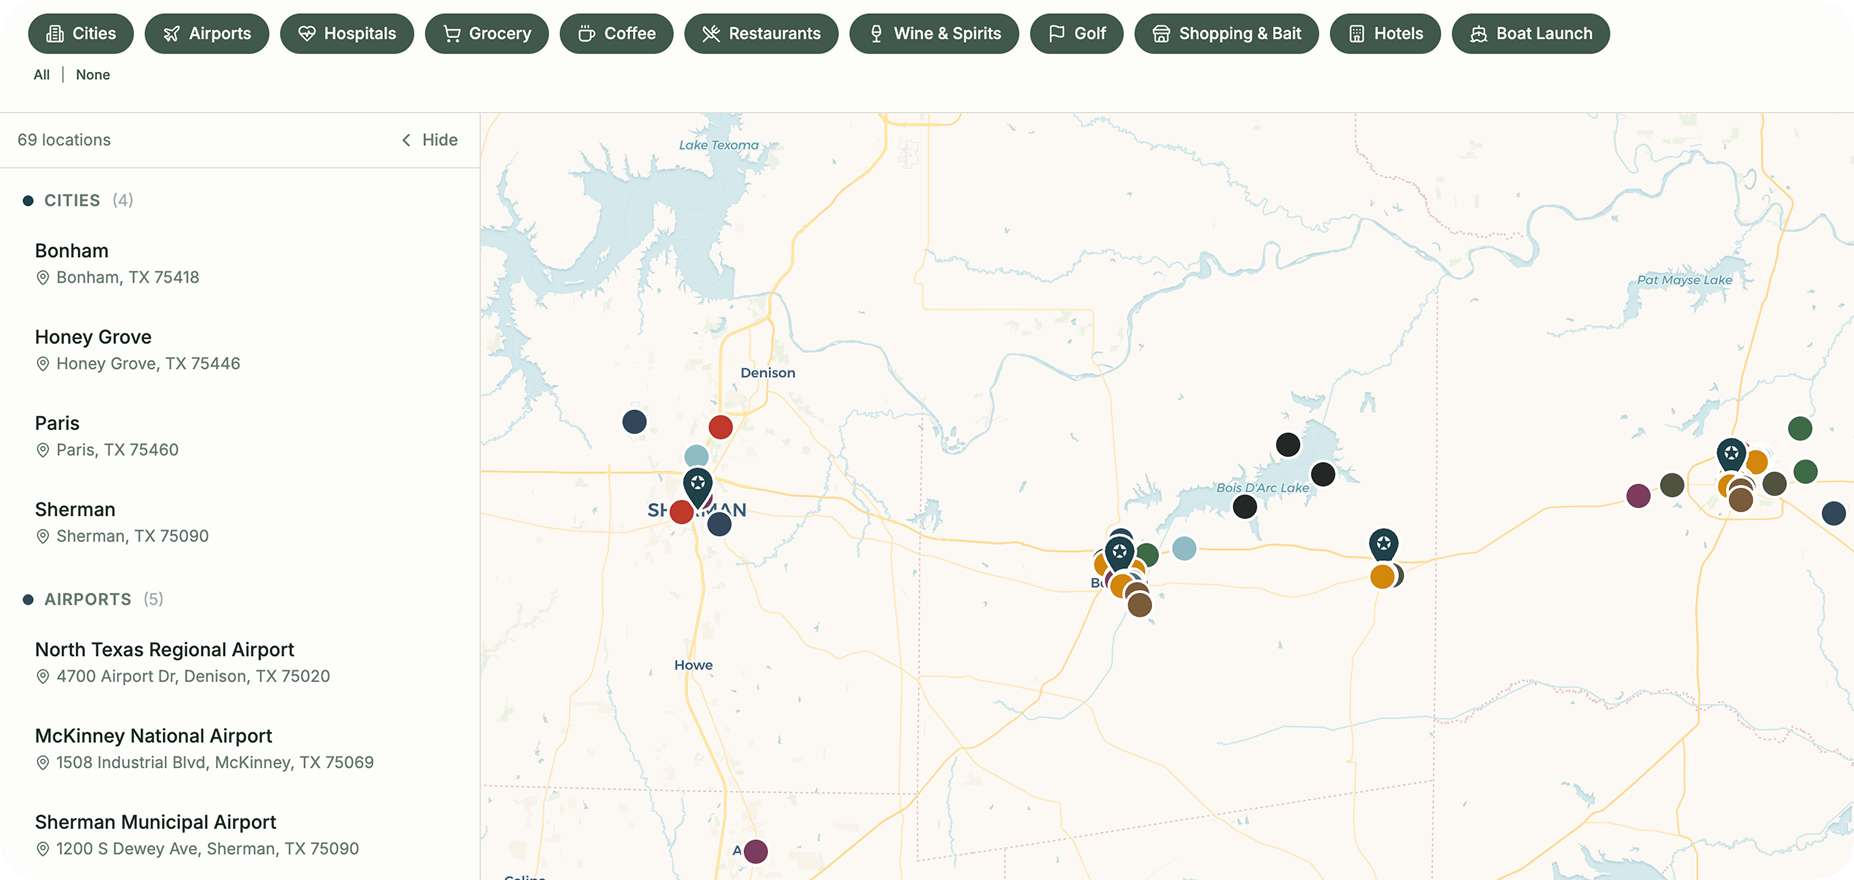This screenshot has width=1854, height=880.
Task: Toggle the Golf category filter
Action: [x=1076, y=34]
